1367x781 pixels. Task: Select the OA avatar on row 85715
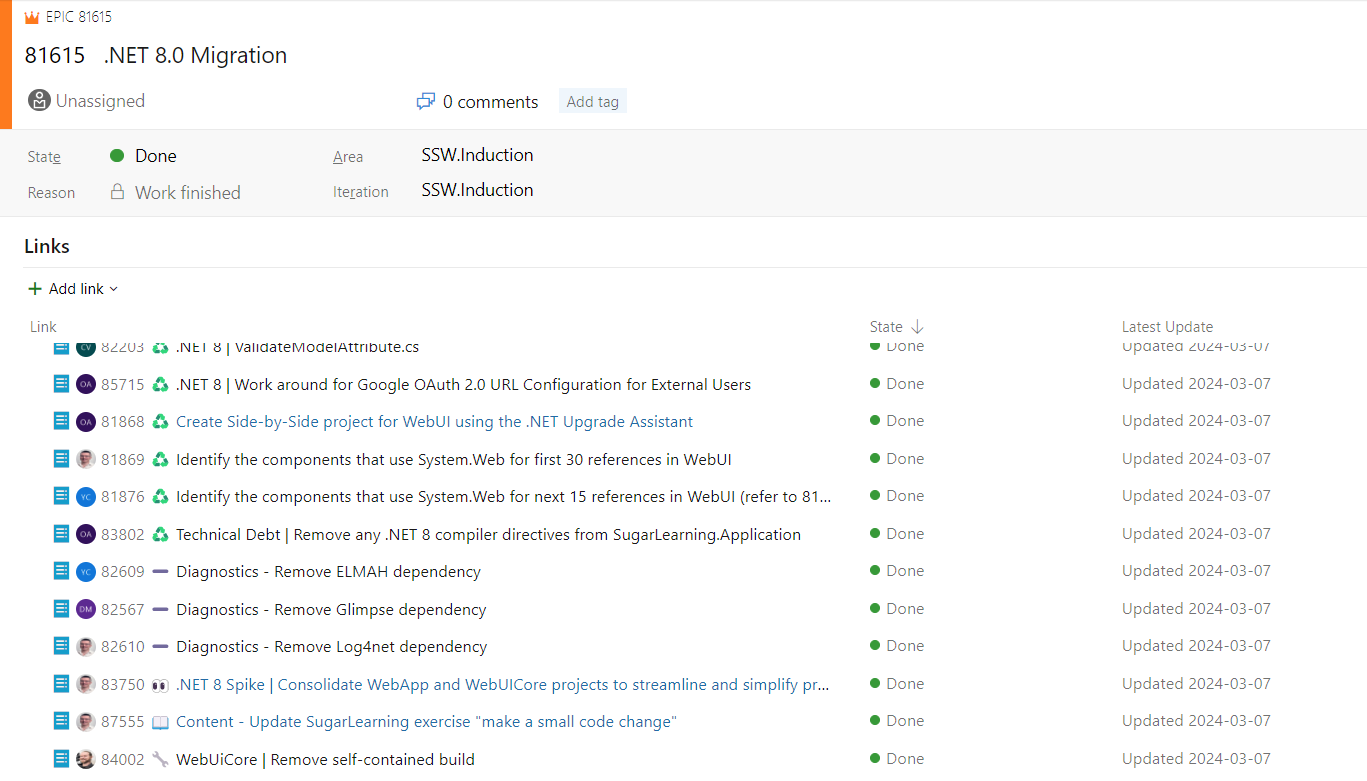[86, 384]
